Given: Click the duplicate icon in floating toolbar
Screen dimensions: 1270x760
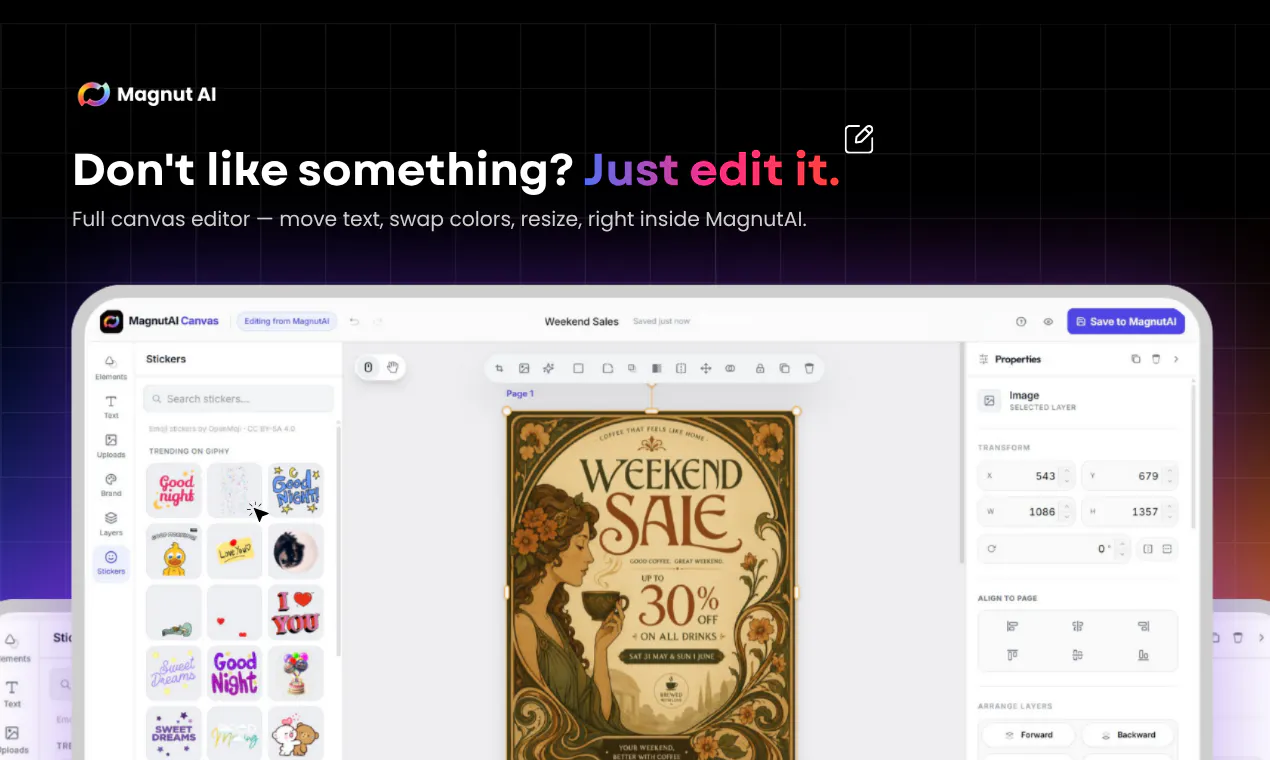Looking at the screenshot, I should pos(784,368).
